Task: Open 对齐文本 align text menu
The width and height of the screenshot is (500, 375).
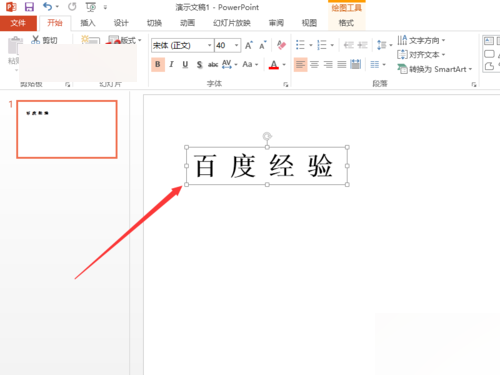Action: pos(422,54)
